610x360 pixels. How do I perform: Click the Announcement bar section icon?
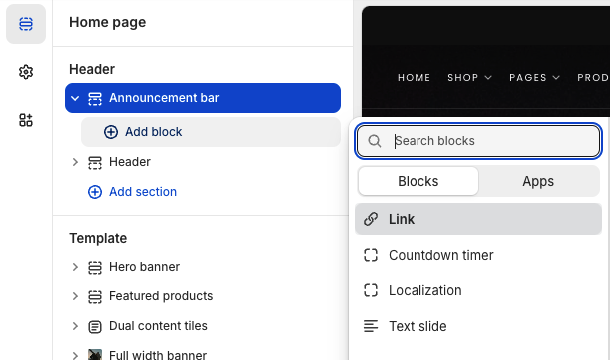(95, 98)
